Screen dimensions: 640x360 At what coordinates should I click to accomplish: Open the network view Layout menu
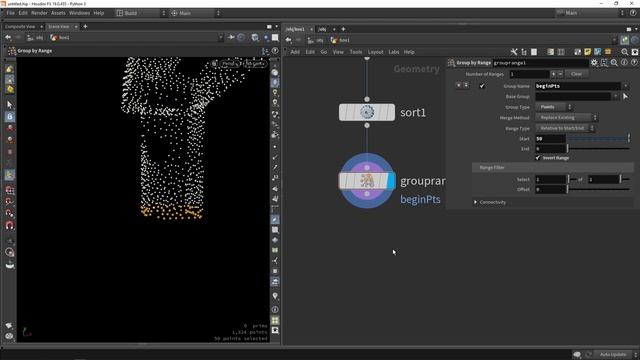pos(375,52)
